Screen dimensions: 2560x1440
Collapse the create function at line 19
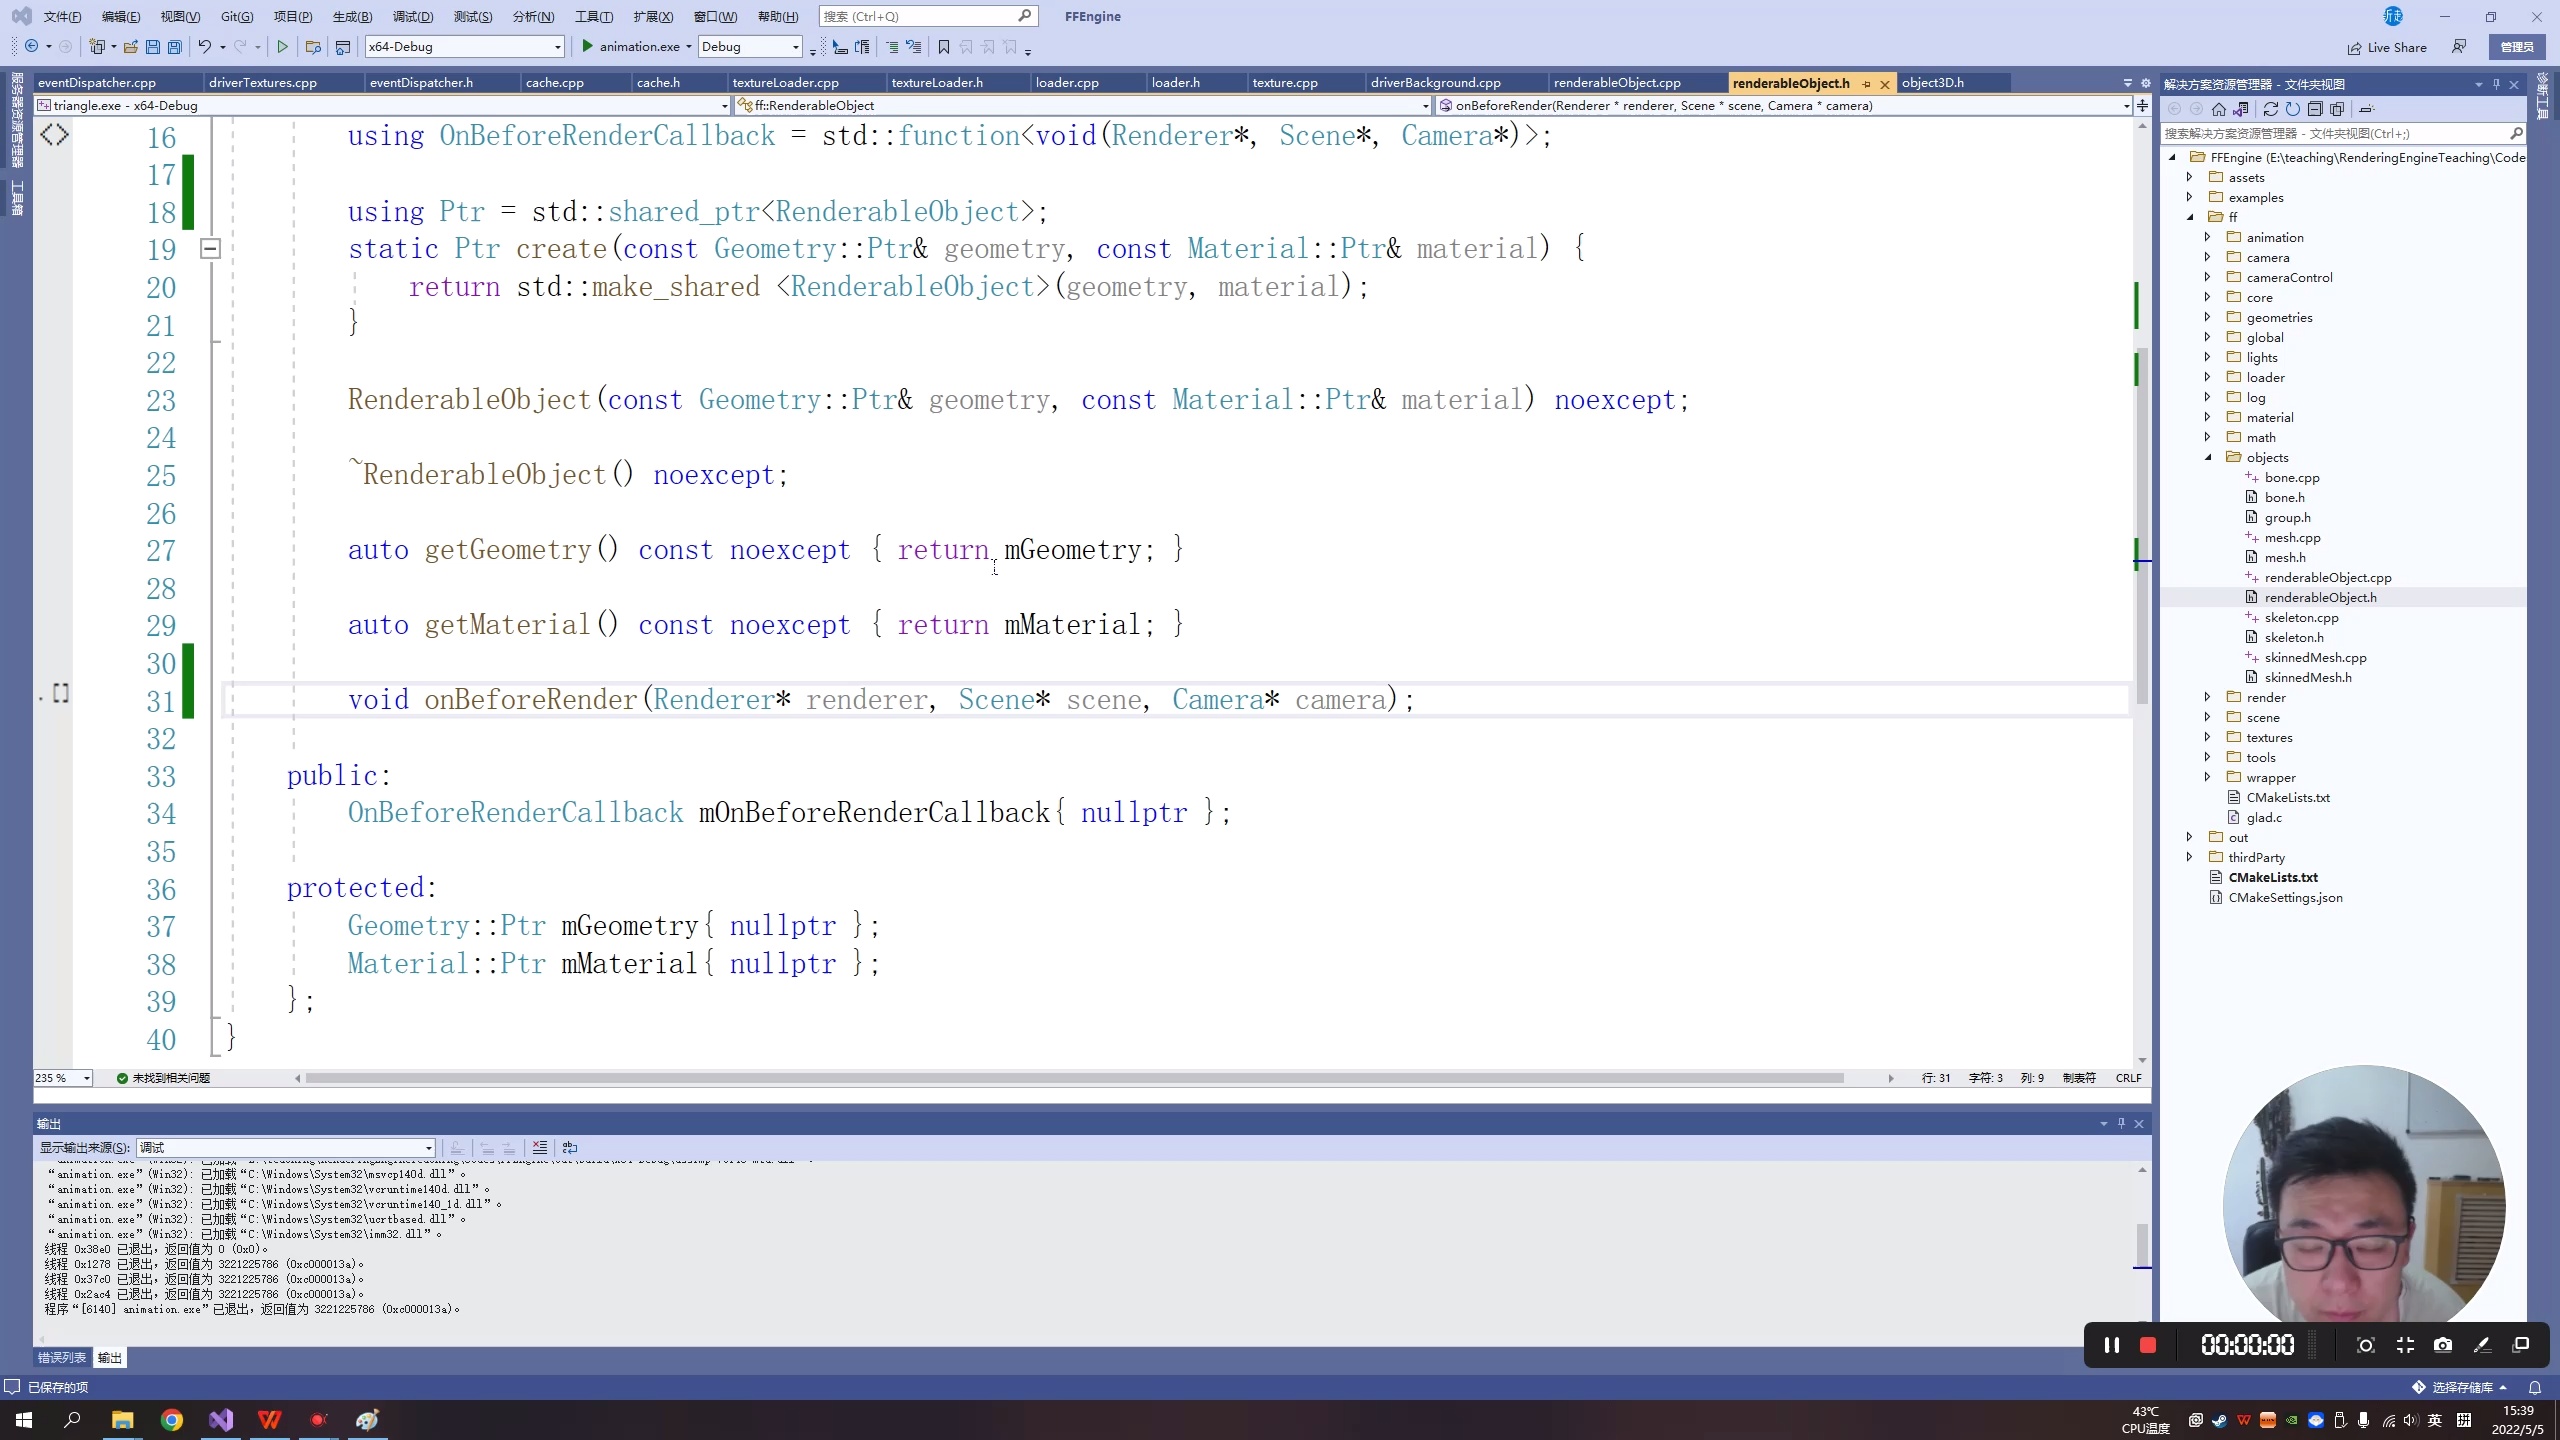(210, 249)
